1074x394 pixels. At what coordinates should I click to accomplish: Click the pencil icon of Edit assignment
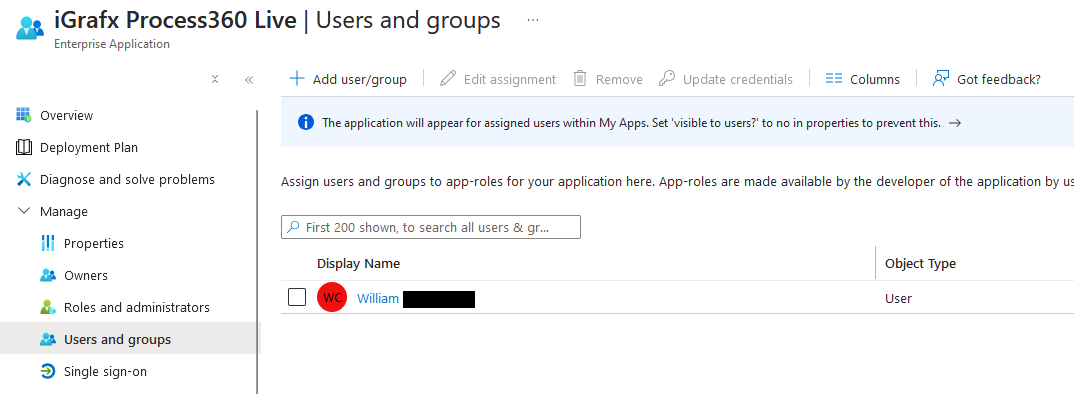point(448,78)
